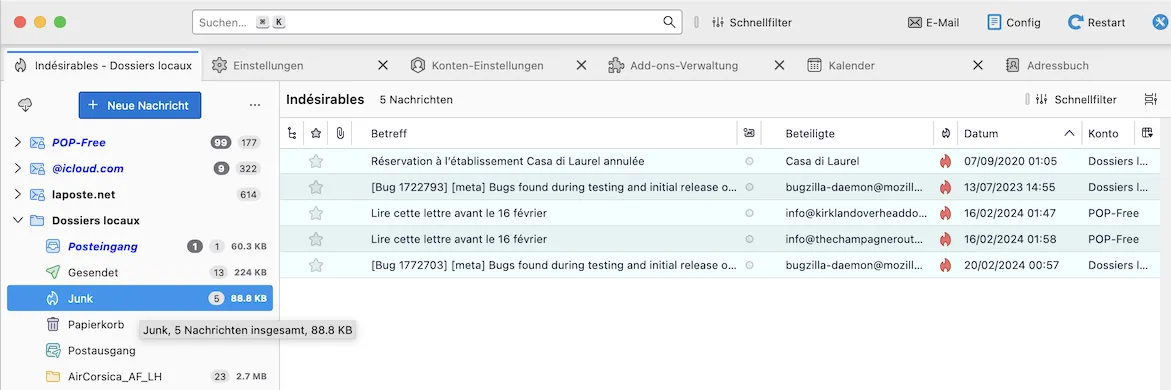This screenshot has height=390, width=1171.
Task: Click the read status column header icon
Action: coord(749,134)
